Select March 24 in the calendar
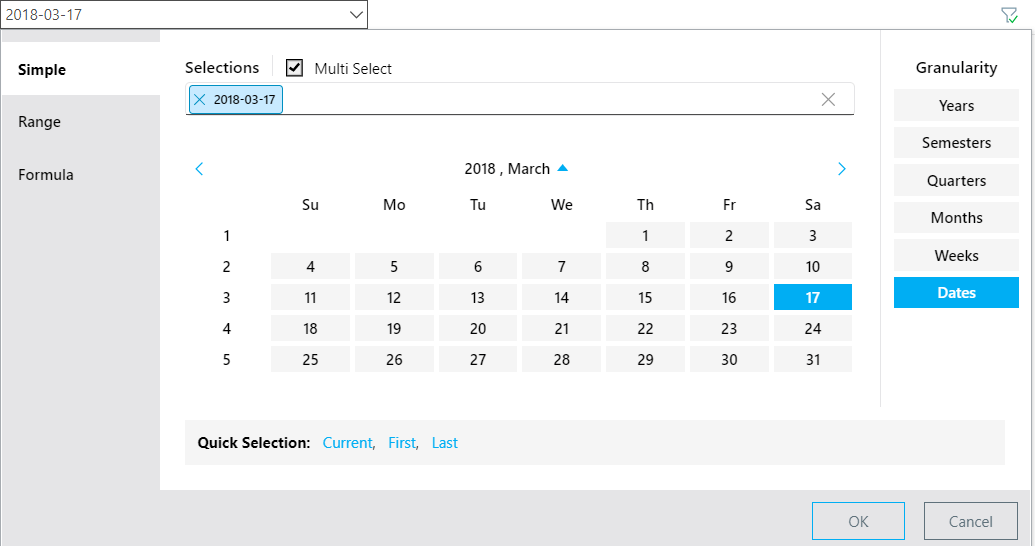 [x=813, y=328]
